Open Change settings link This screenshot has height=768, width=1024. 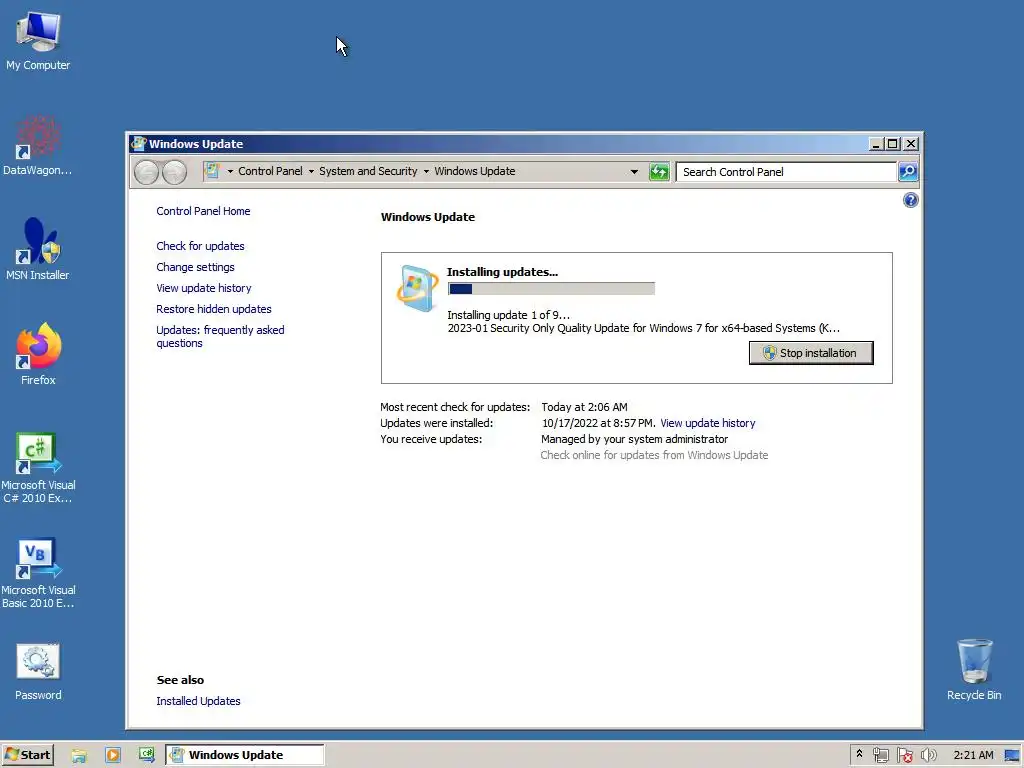(x=195, y=267)
